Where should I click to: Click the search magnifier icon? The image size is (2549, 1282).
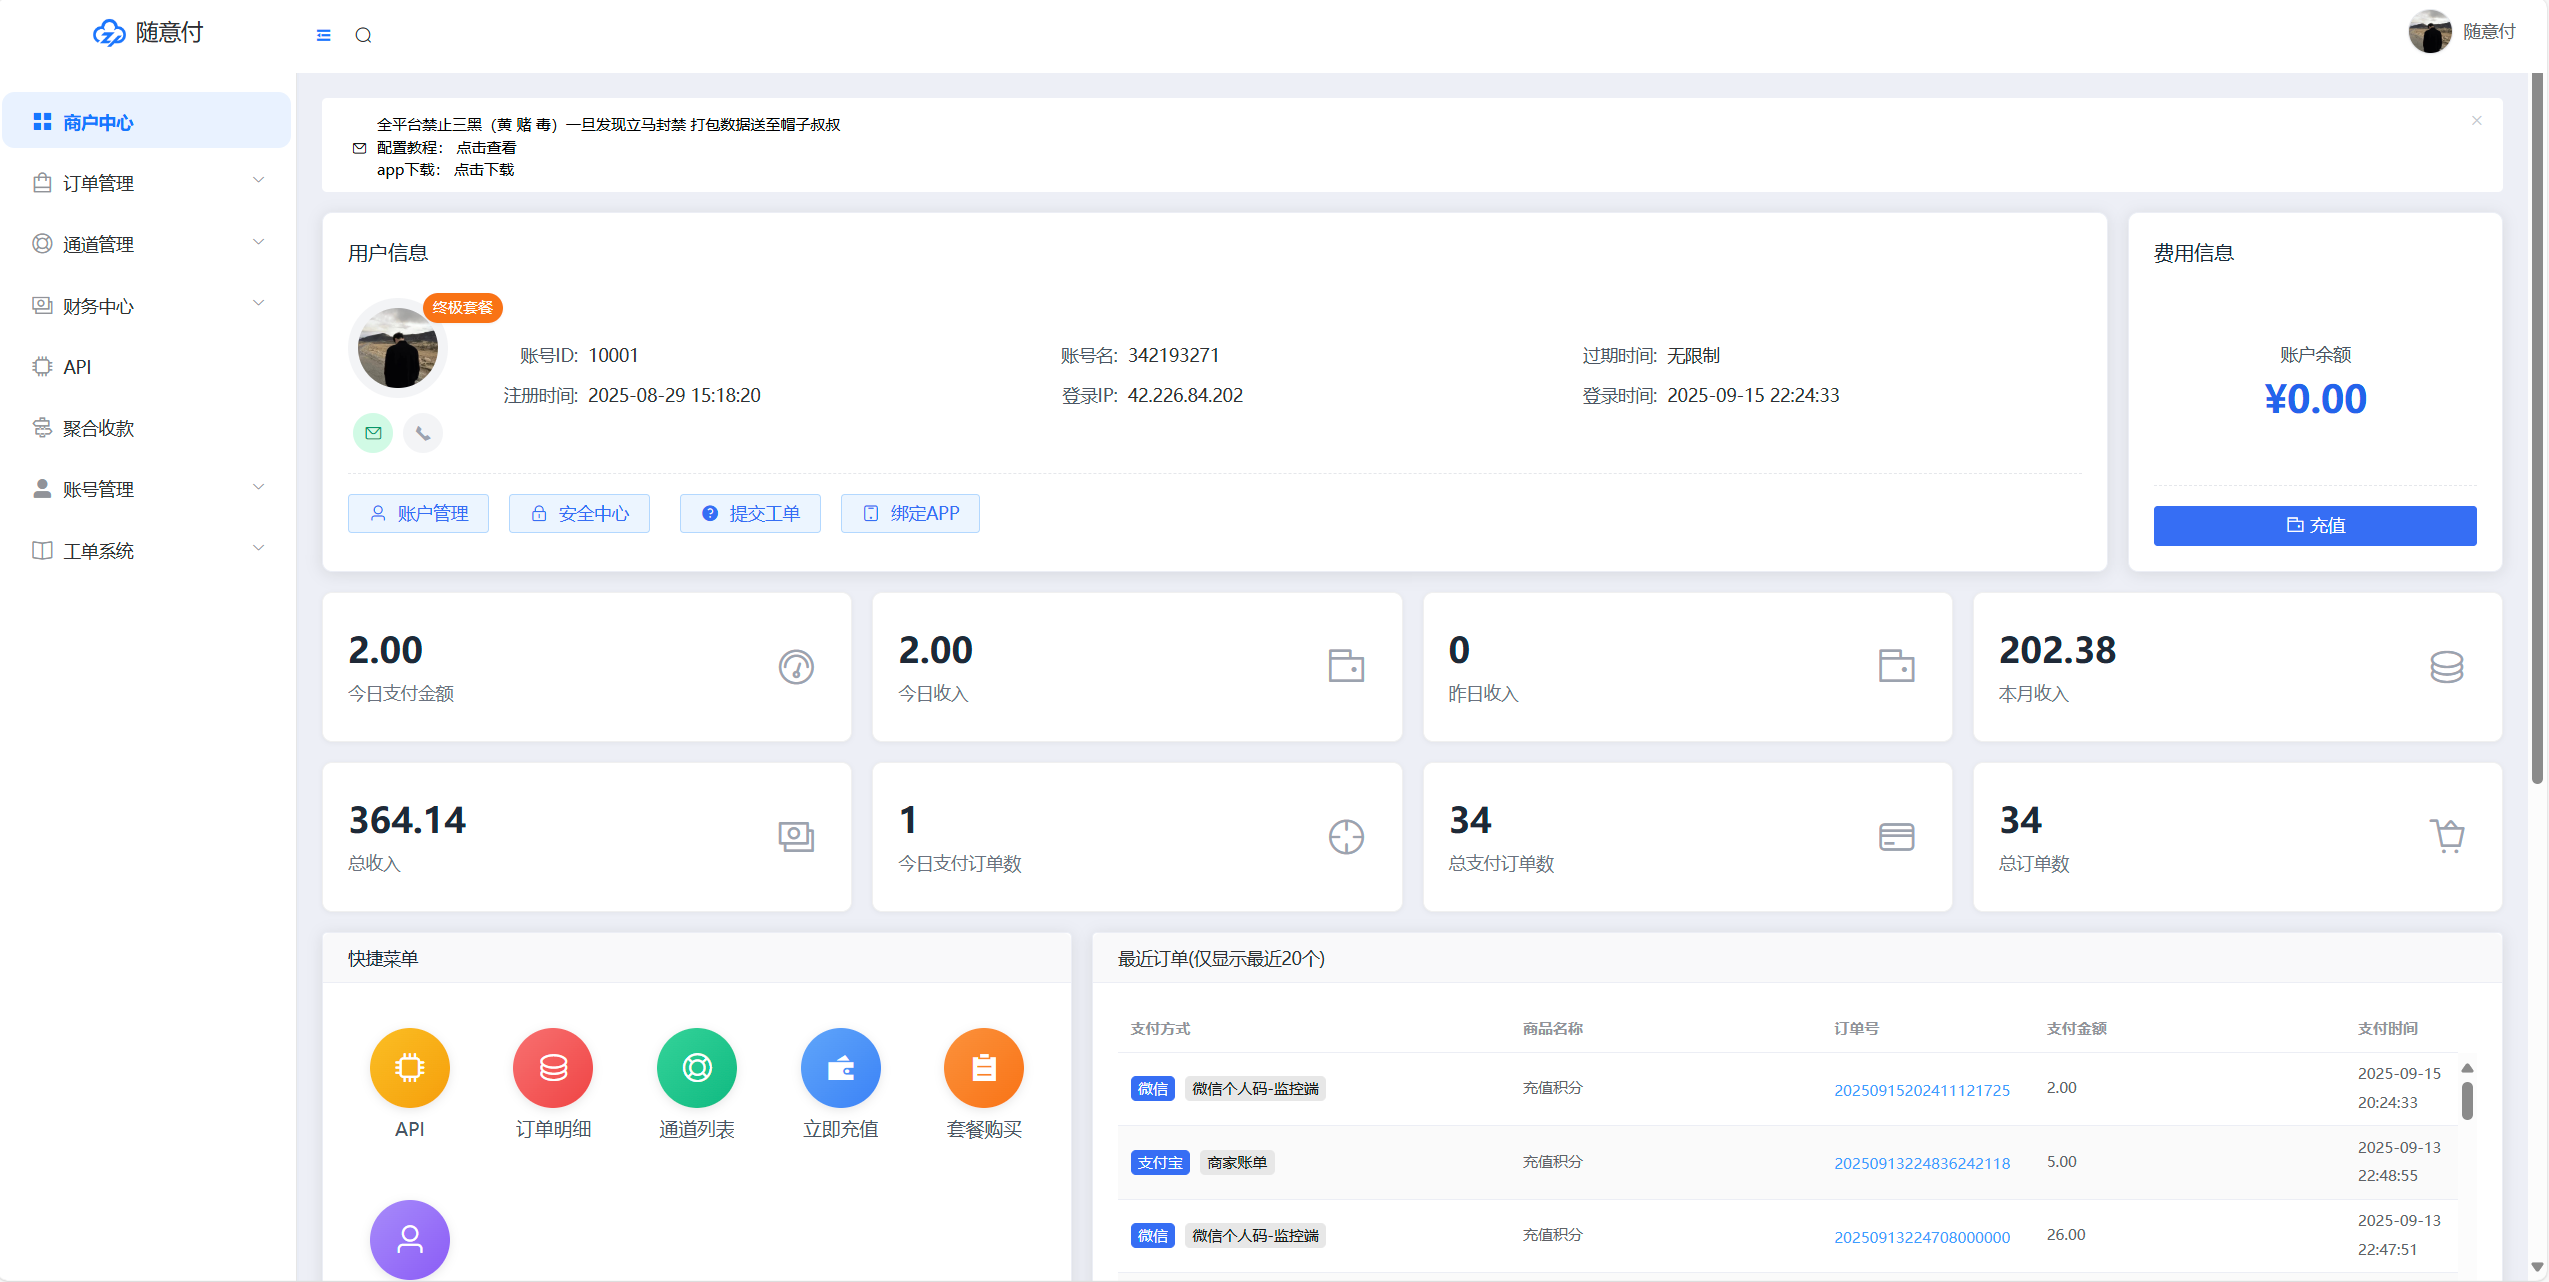[363, 35]
